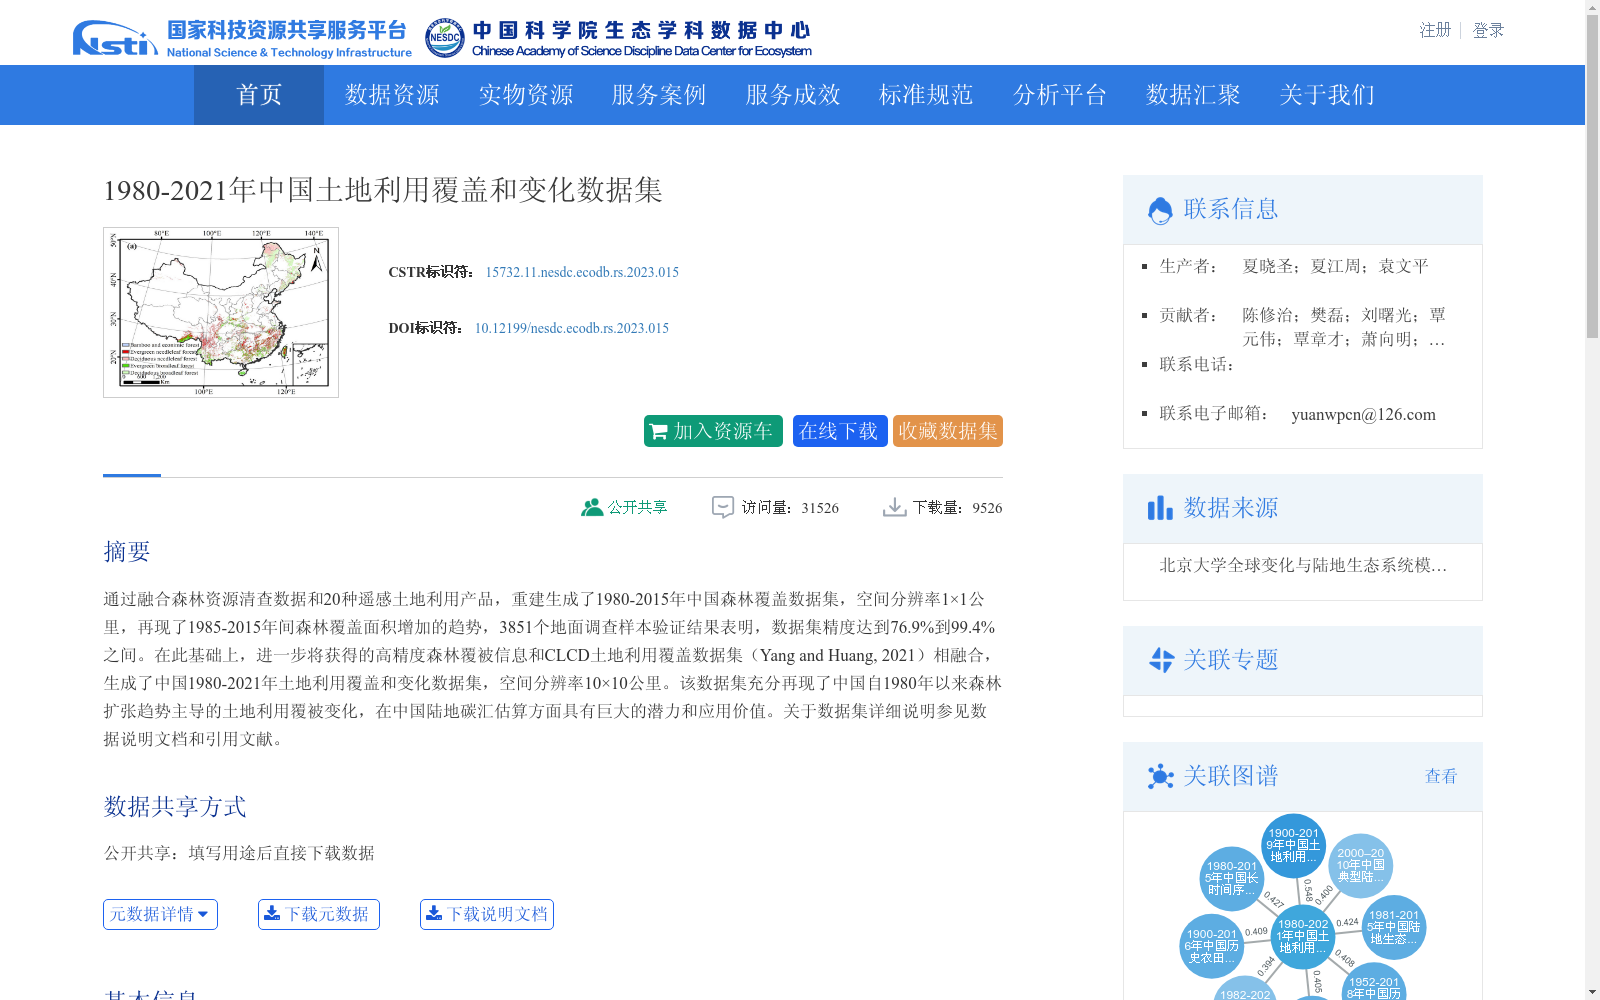This screenshot has height=1000, width=1600.
Task: Click the download count icon
Action: pyautogui.click(x=894, y=507)
